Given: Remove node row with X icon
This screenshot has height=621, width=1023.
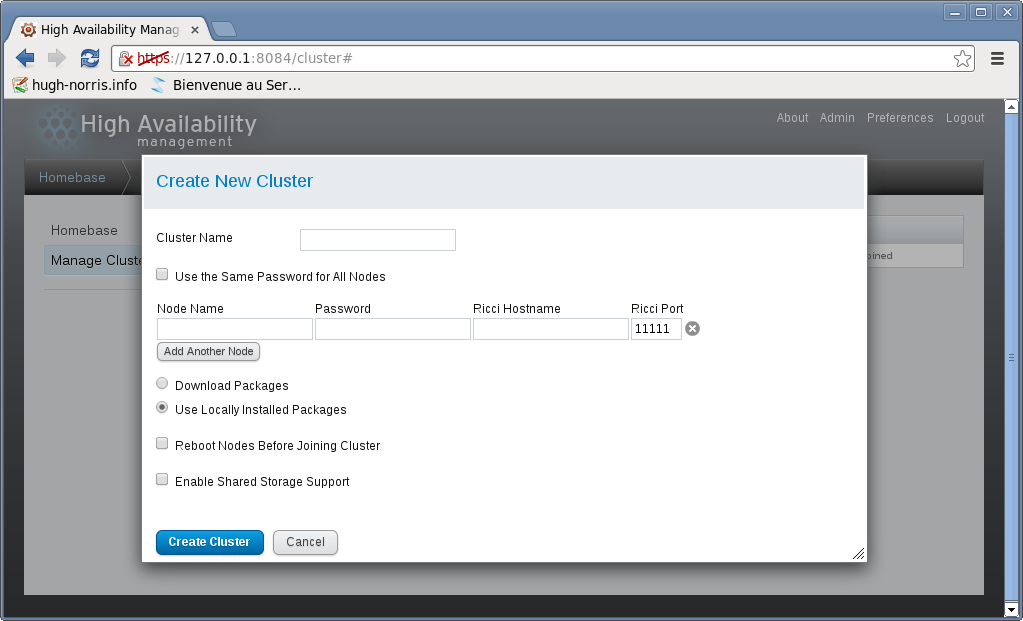Looking at the screenshot, I should (692, 329).
